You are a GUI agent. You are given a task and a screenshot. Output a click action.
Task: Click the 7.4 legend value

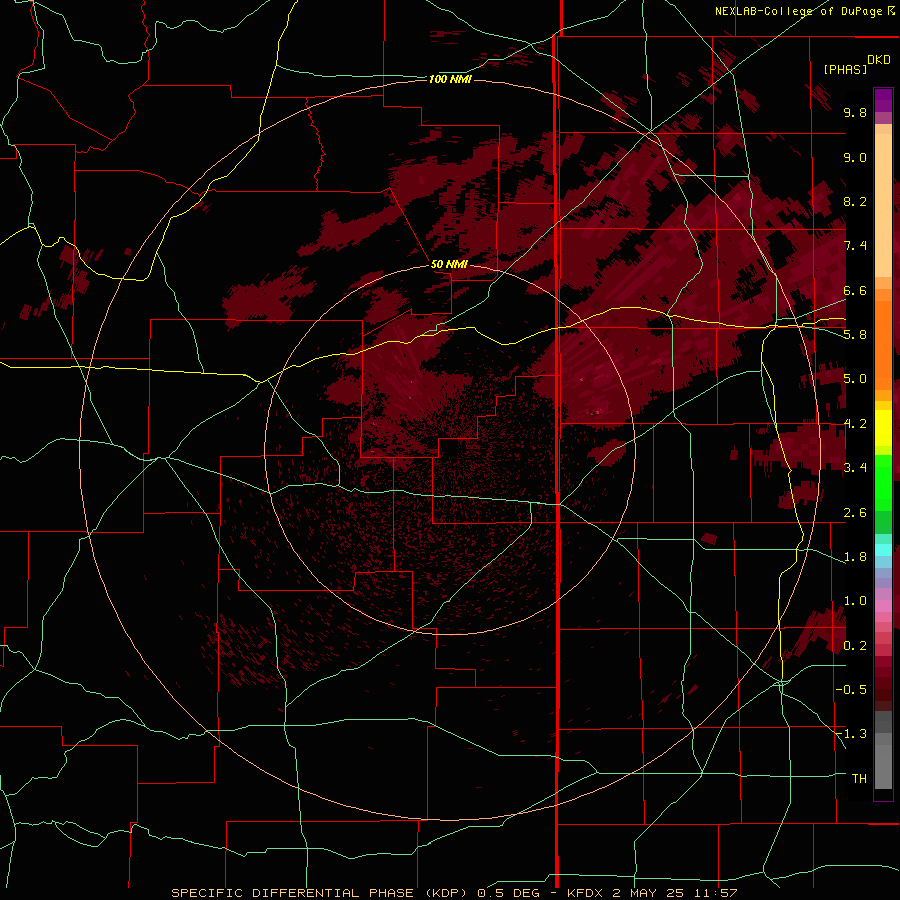[x=855, y=246]
